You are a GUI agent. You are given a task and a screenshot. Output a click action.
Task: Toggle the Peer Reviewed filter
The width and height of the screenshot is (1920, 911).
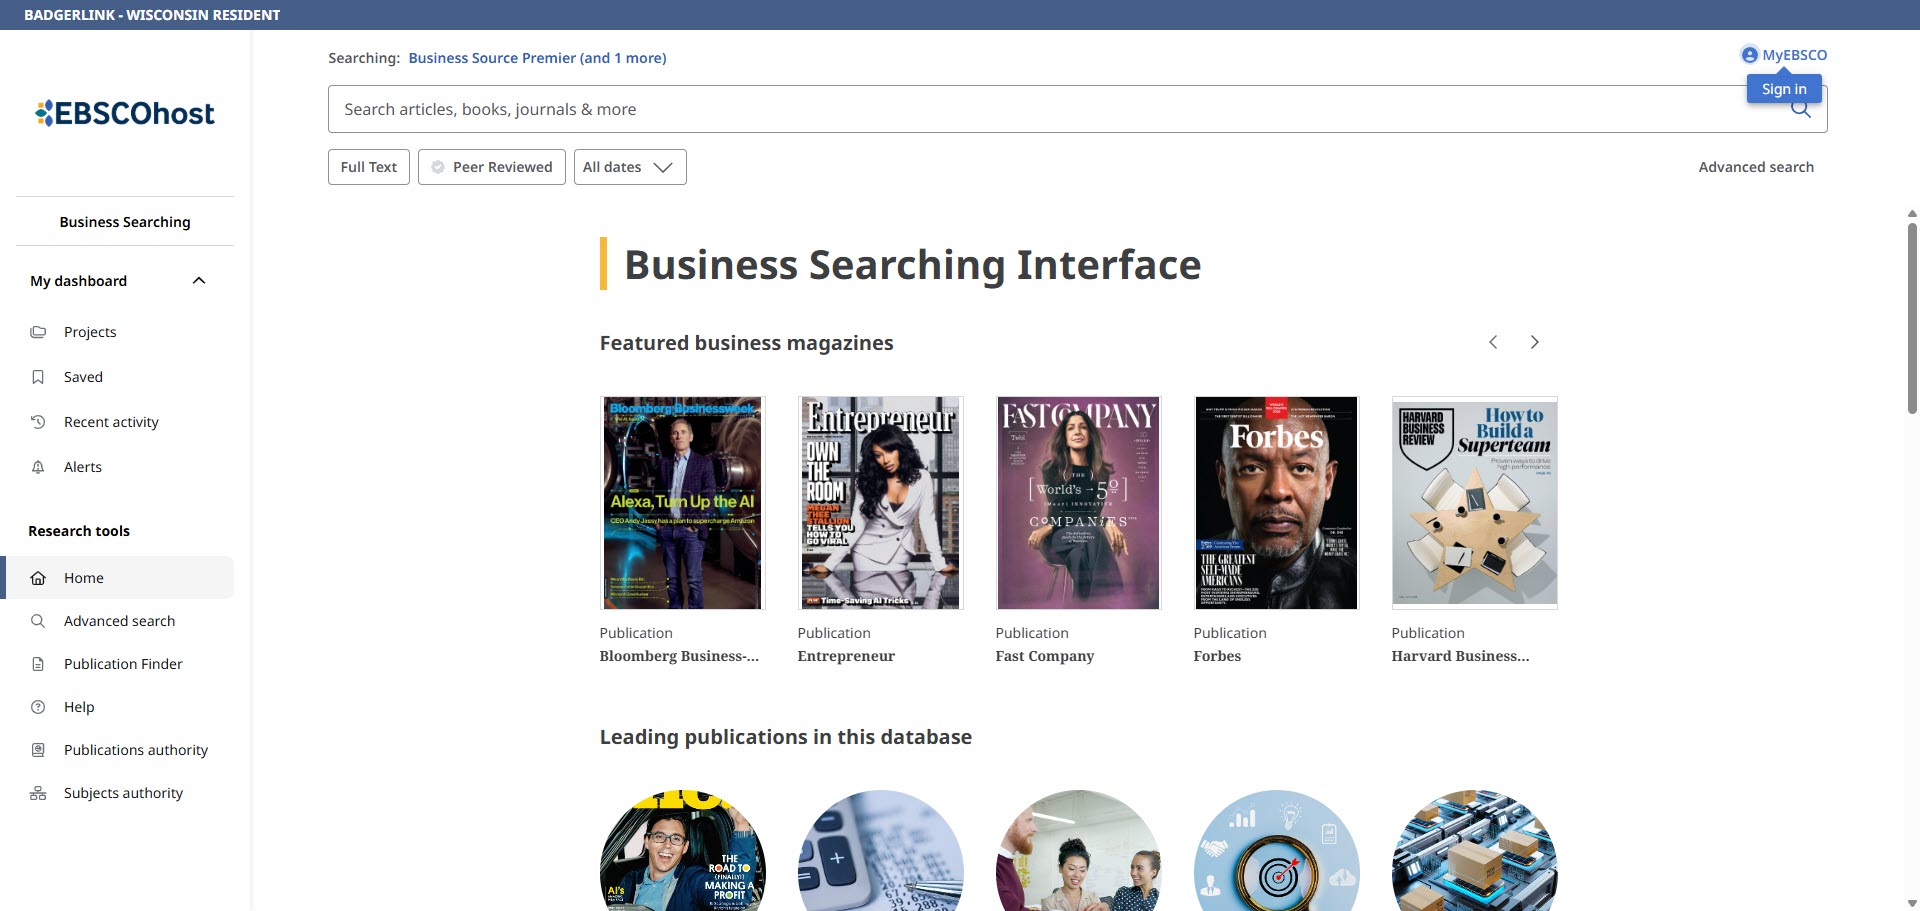(492, 167)
